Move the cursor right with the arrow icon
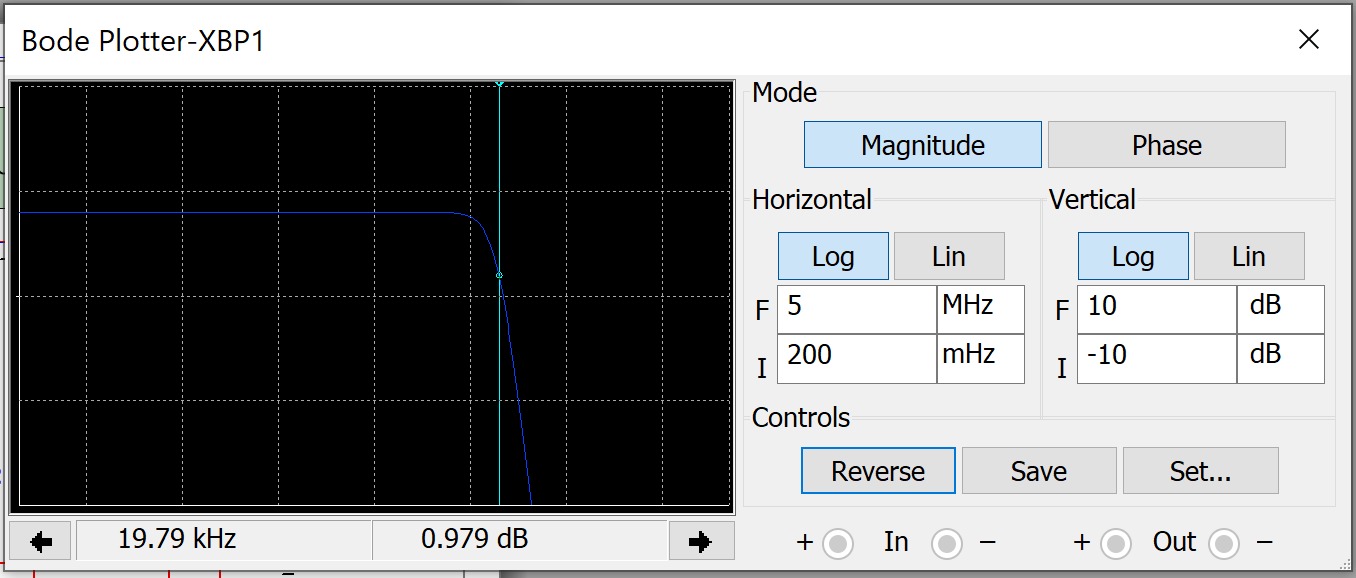The image size is (1356, 578). (702, 540)
